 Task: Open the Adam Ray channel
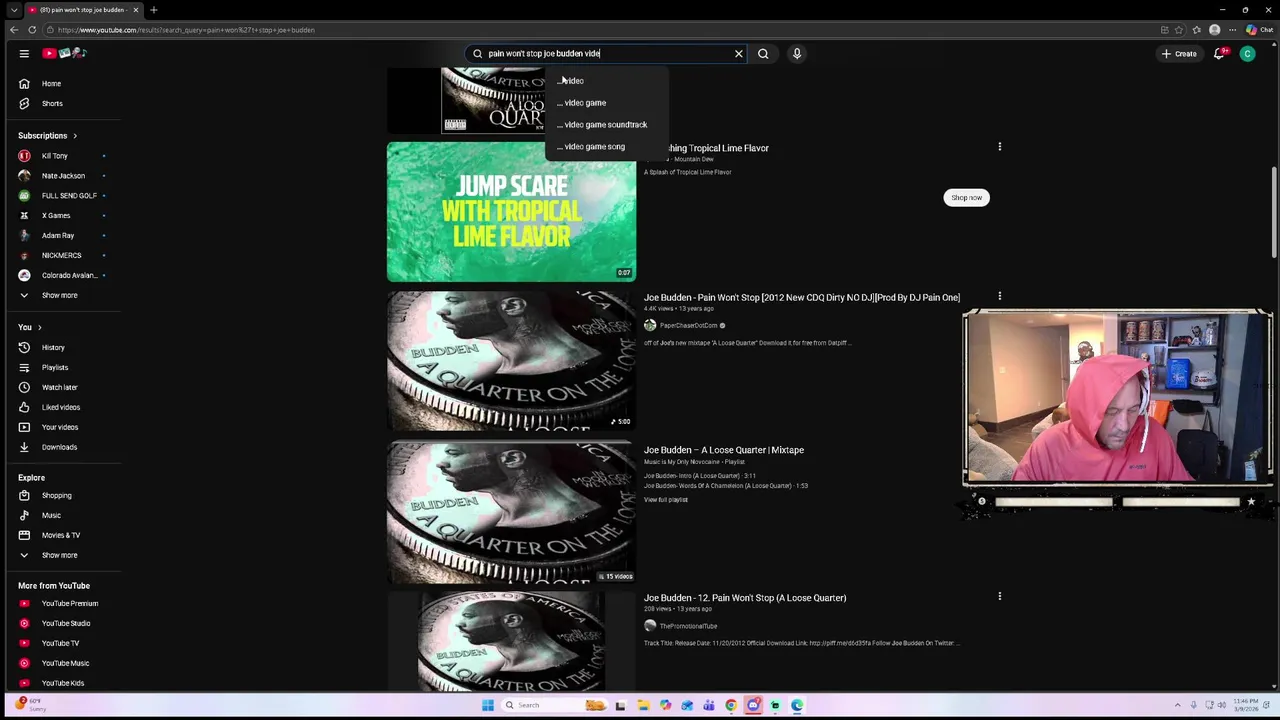60,236
